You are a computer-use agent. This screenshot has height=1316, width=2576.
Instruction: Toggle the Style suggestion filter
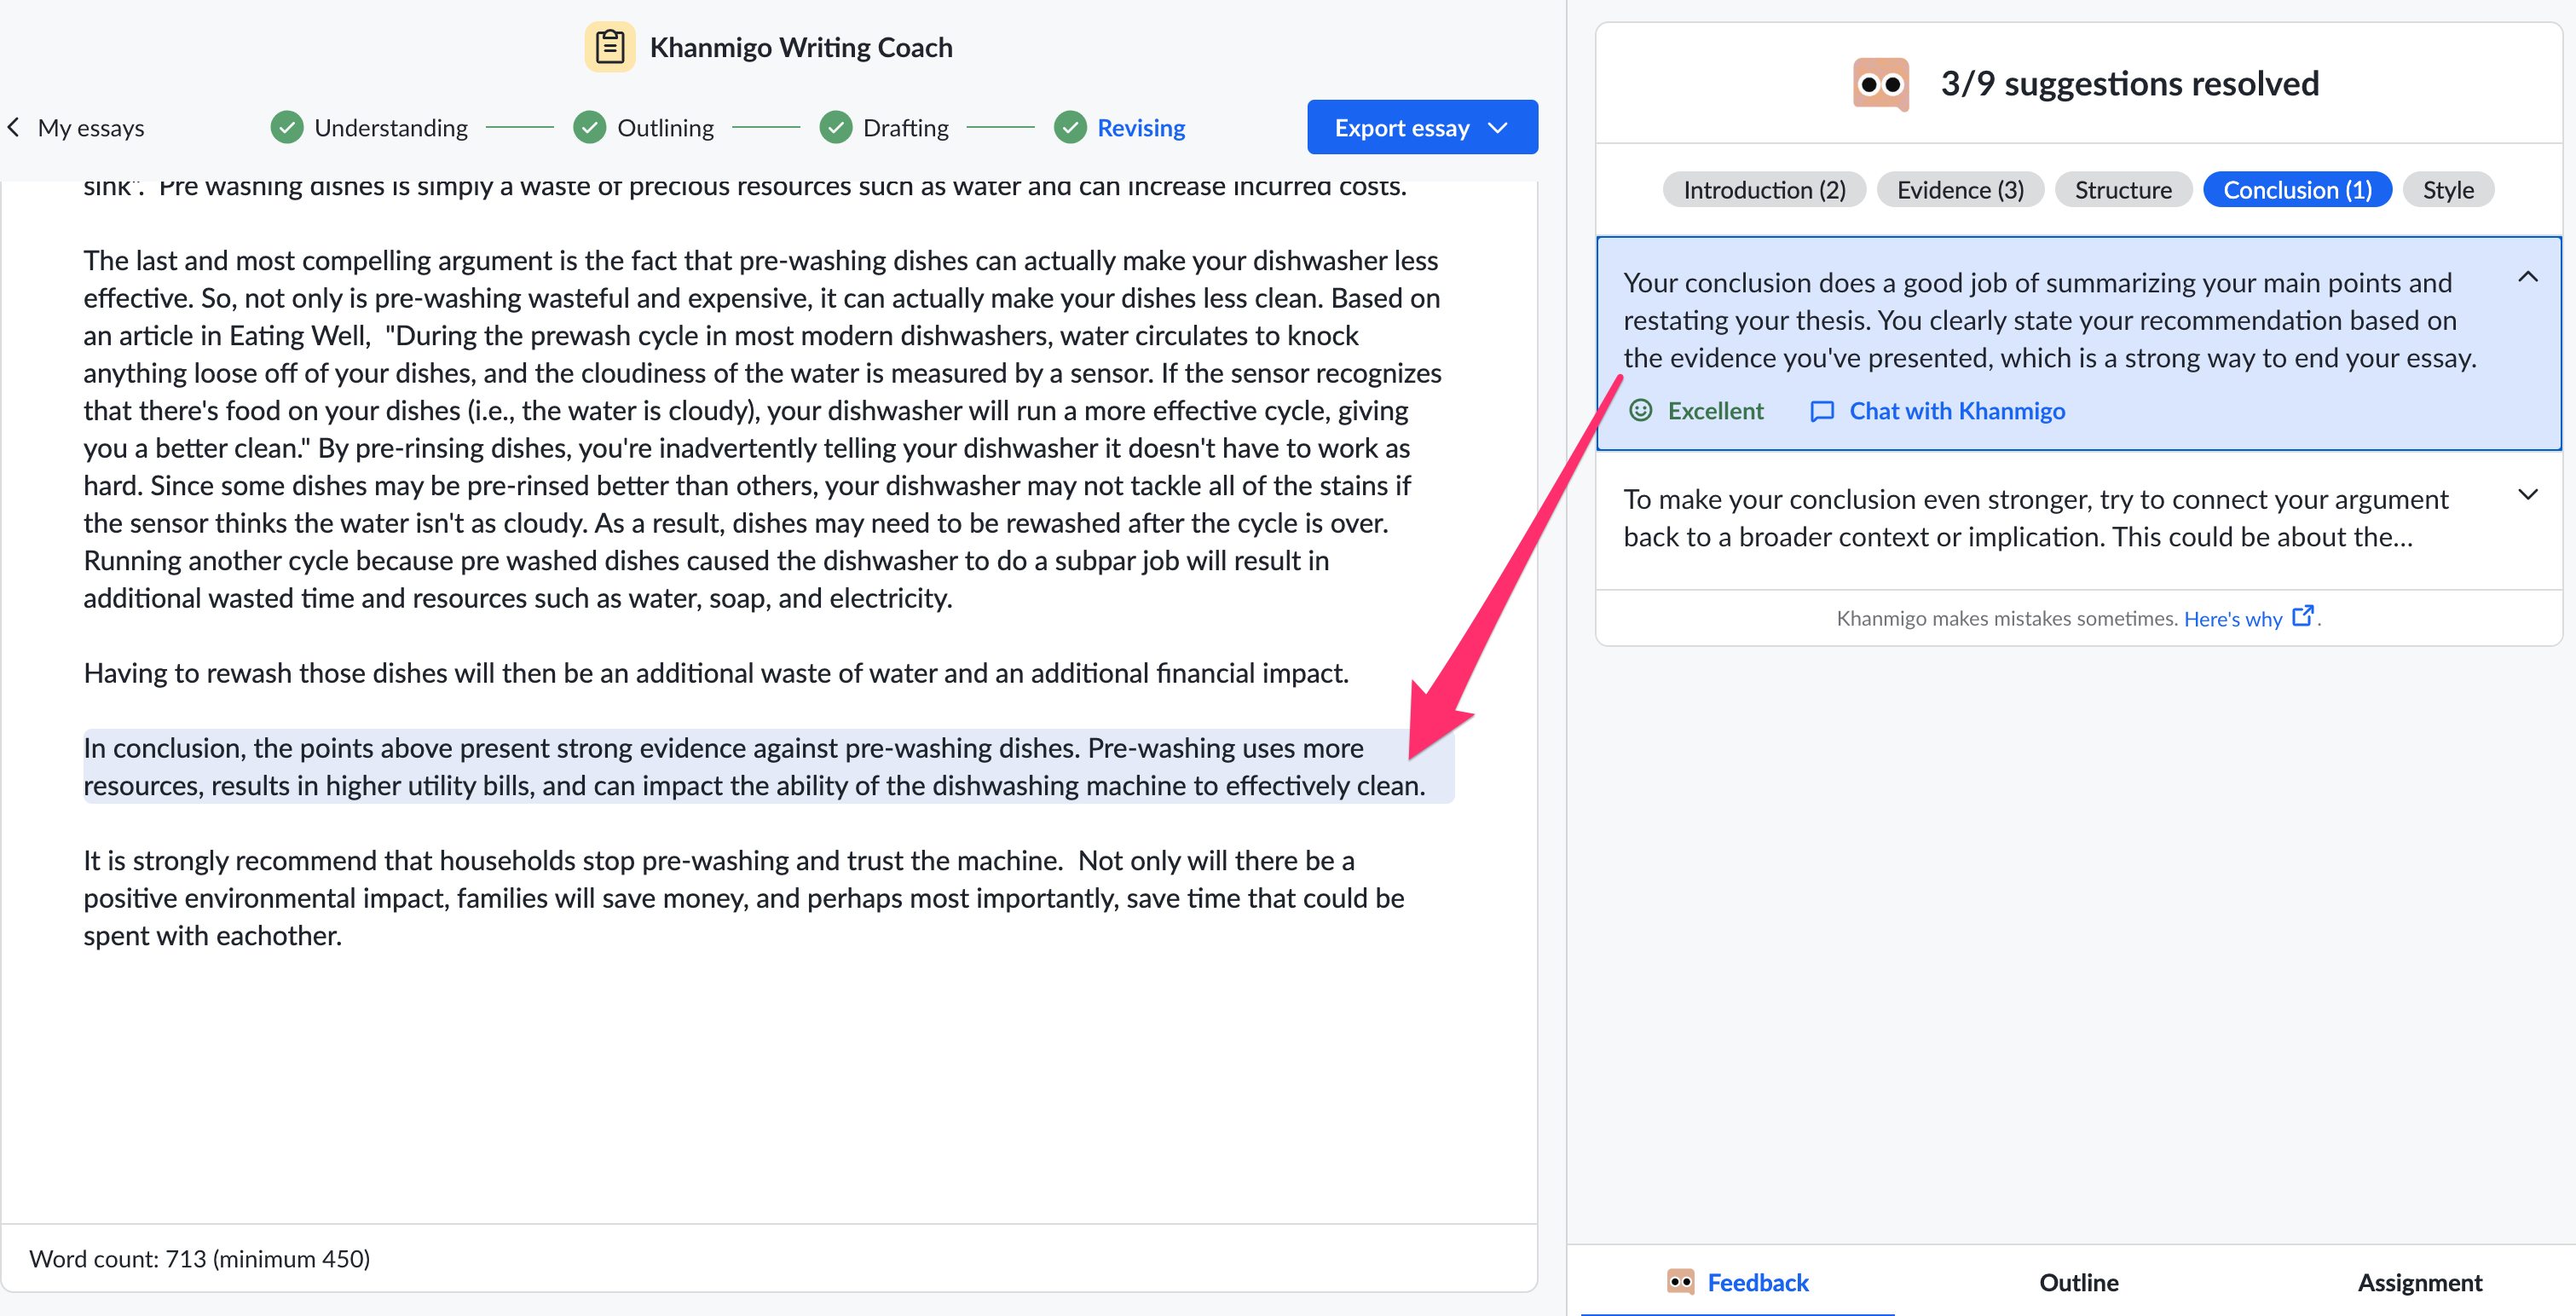[x=2448, y=189]
